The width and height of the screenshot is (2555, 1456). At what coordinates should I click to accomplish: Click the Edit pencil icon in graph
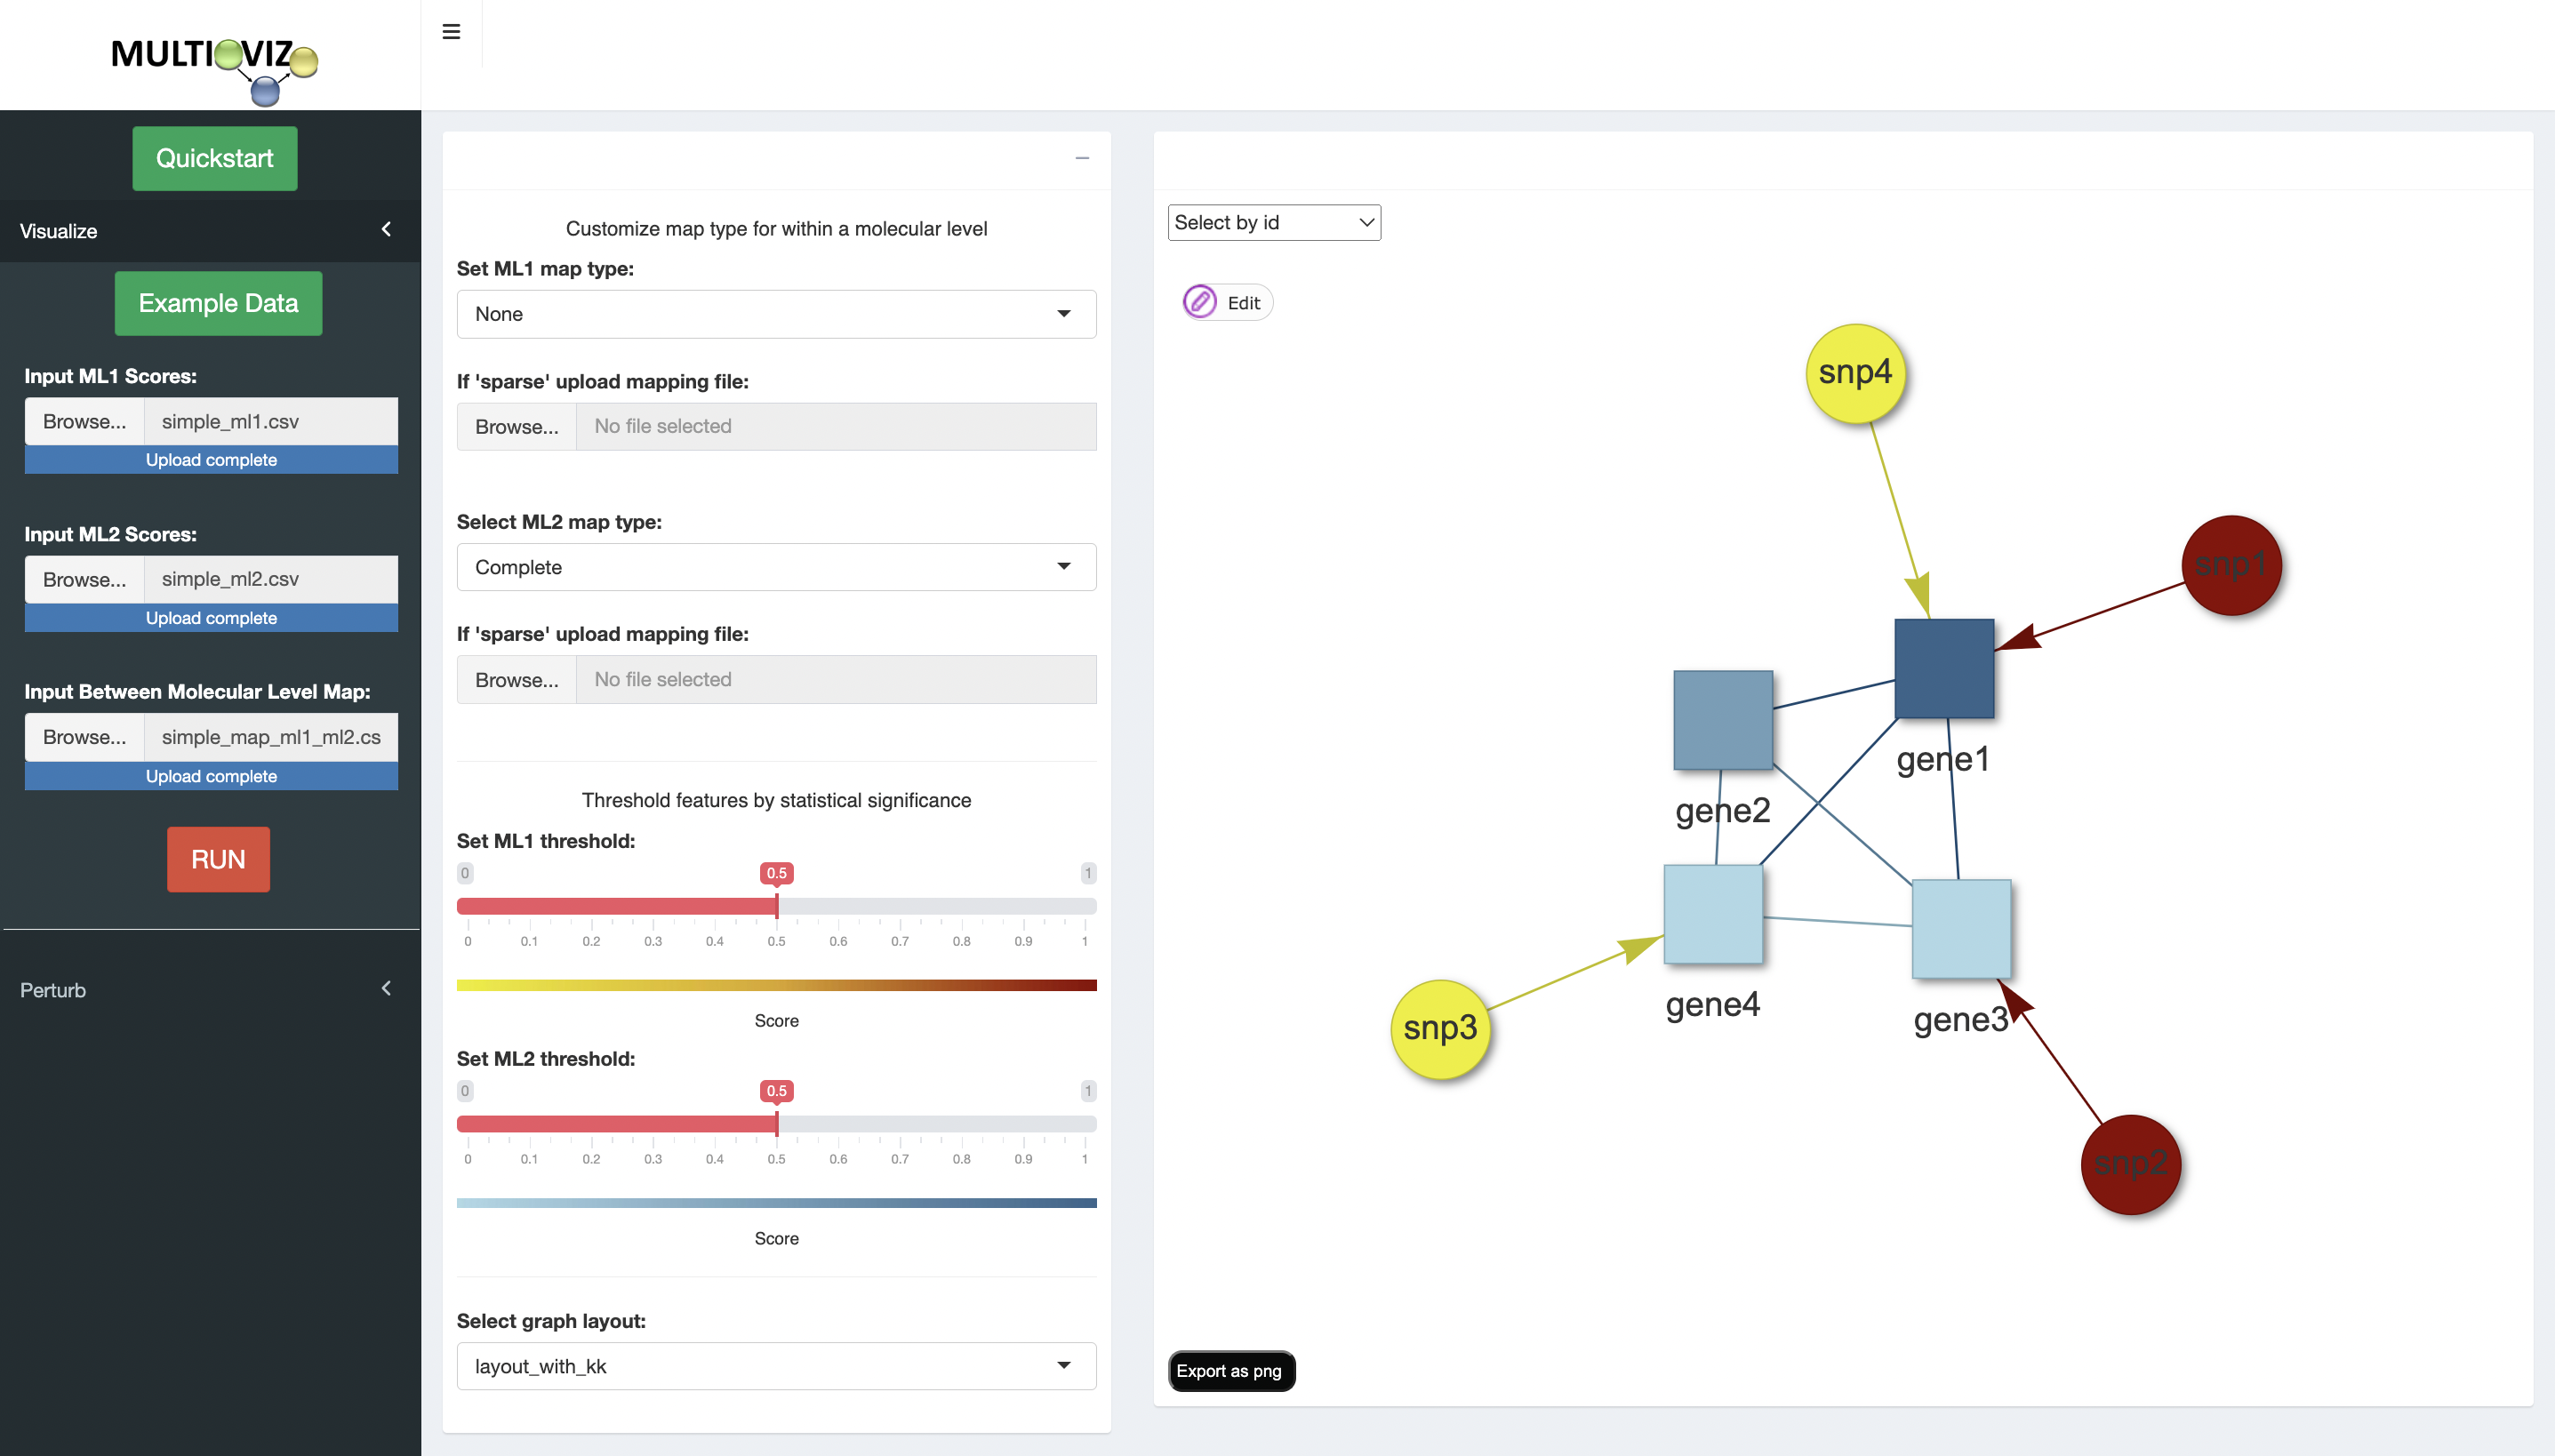click(1199, 302)
